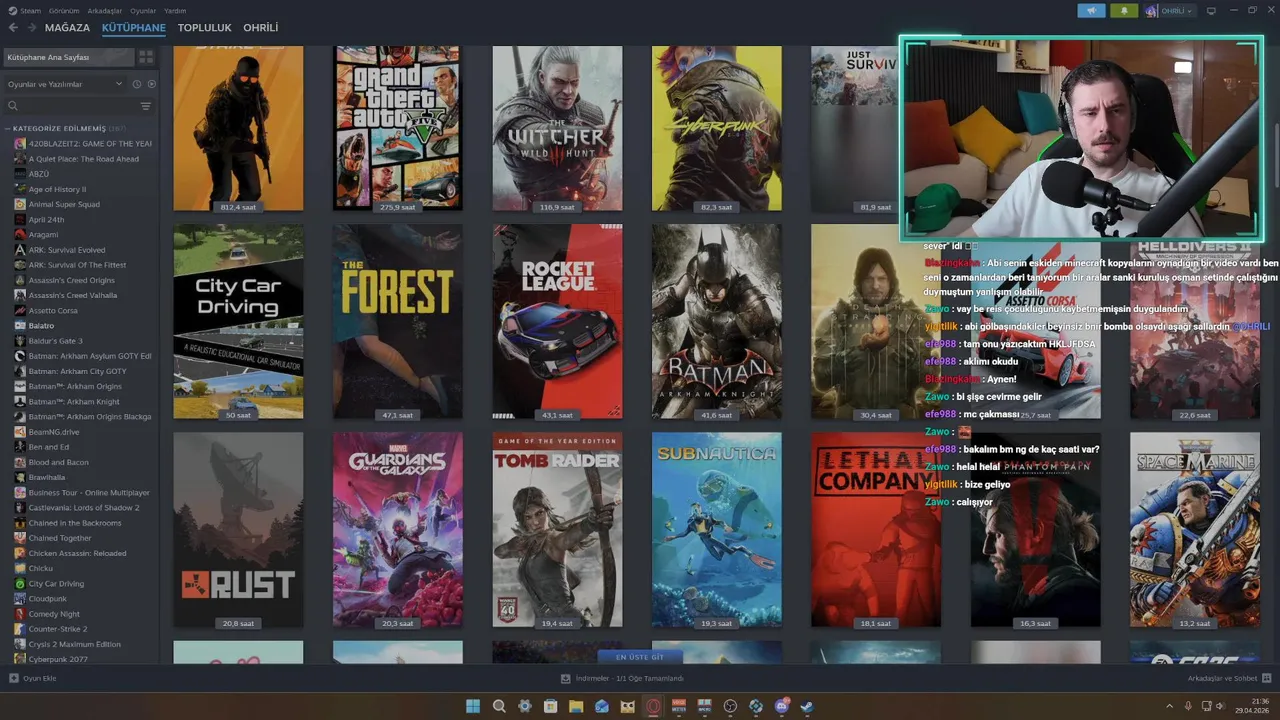1280x720 pixels.
Task: Open The Witcher Wild Hunt cover
Action: [557, 128]
